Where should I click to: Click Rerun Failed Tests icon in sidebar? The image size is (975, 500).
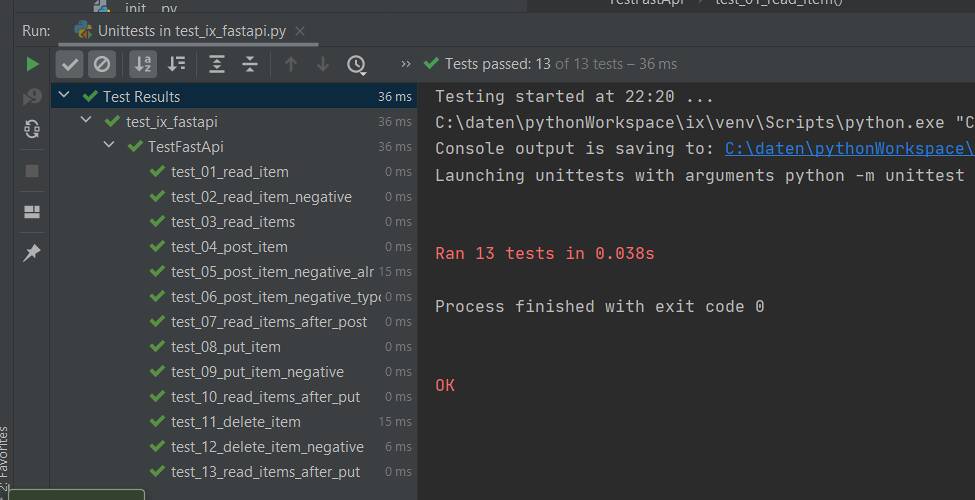pos(32,96)
